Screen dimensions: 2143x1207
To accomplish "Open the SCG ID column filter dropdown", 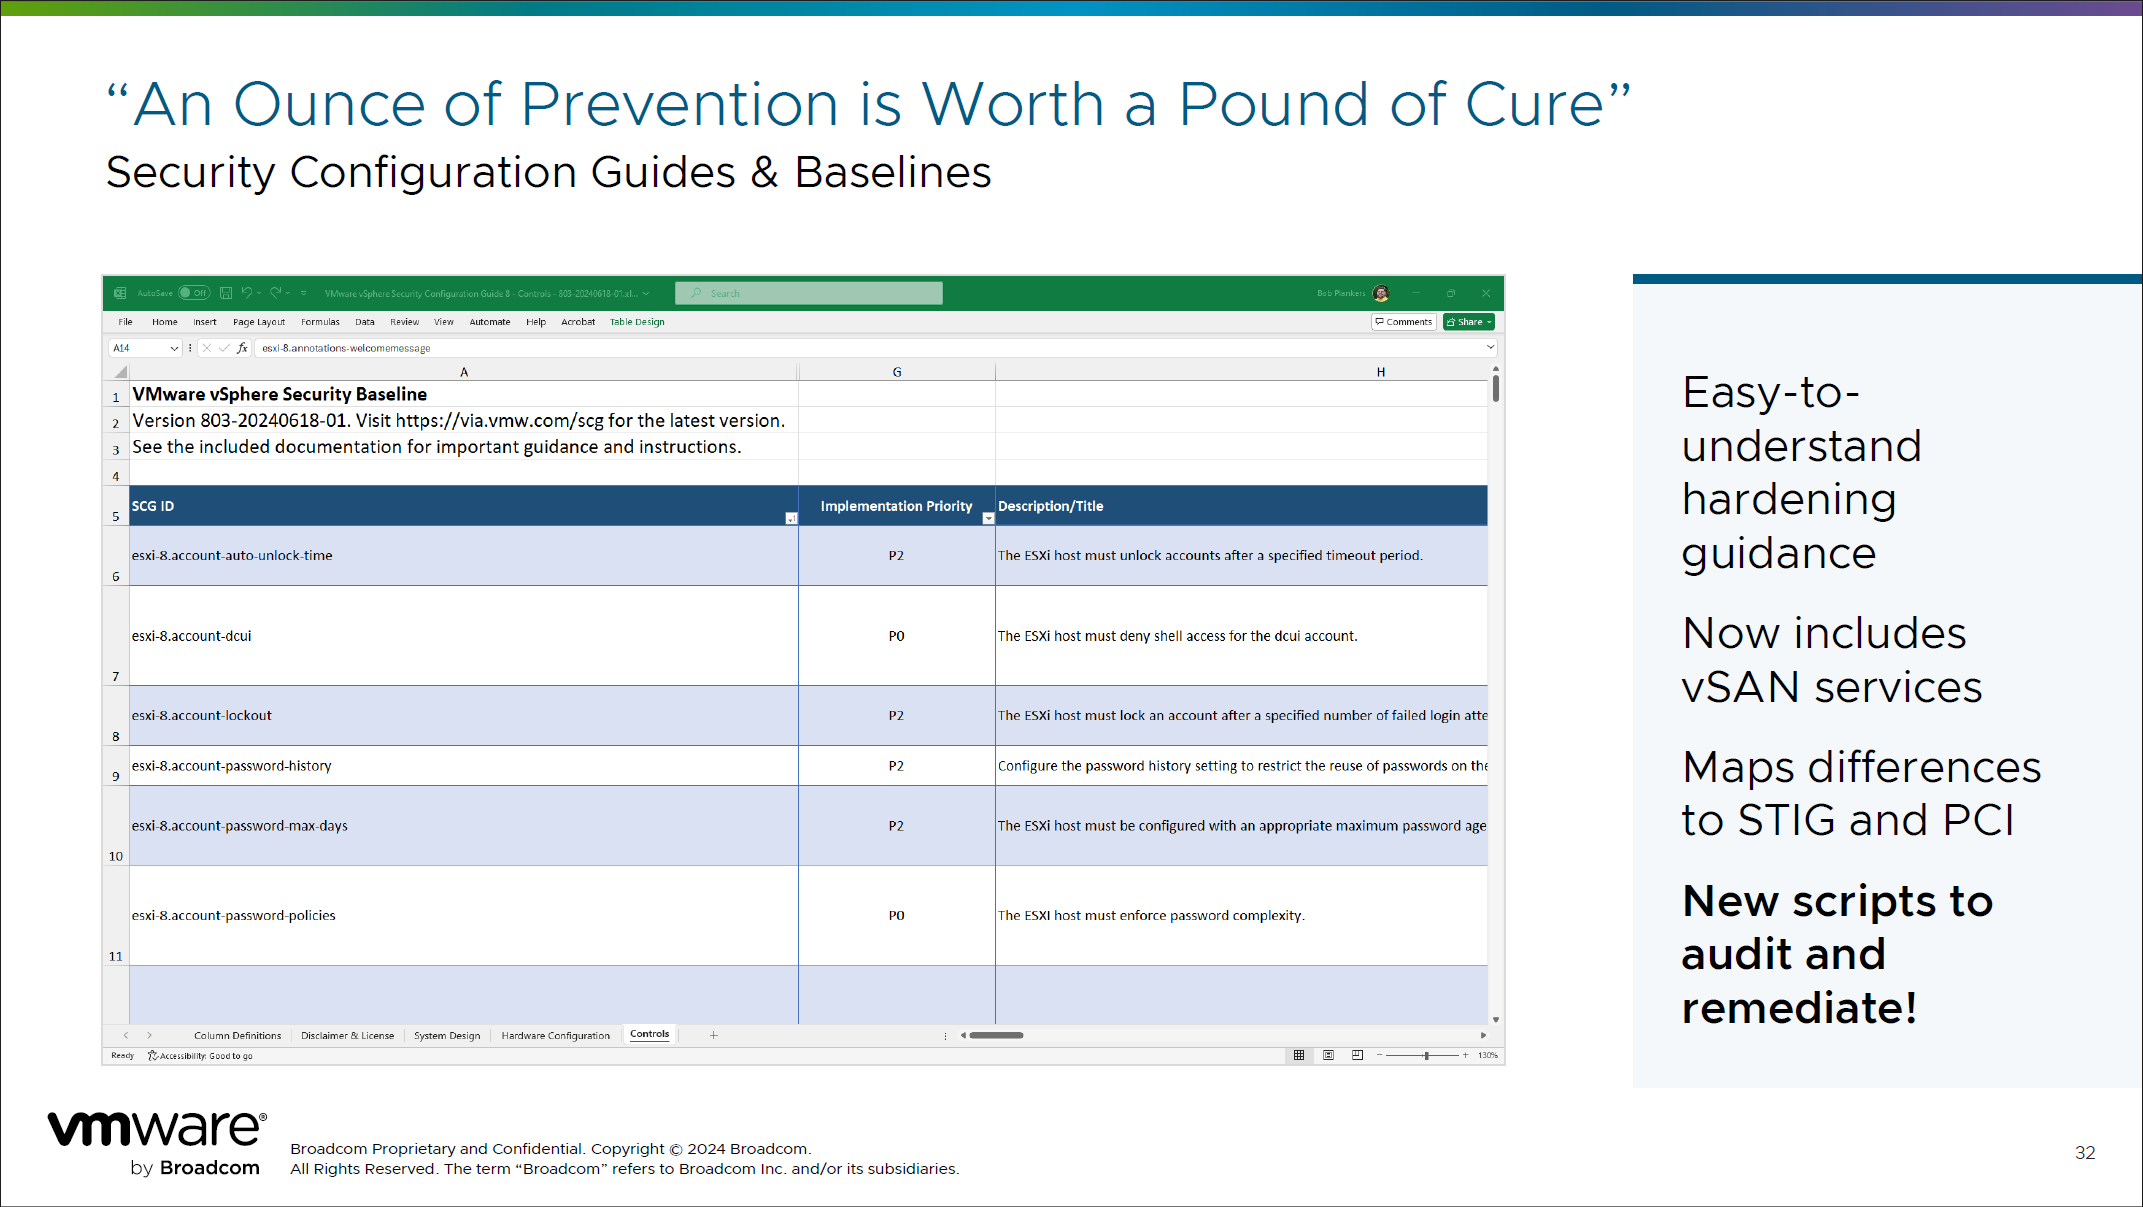I will (791, 518).
